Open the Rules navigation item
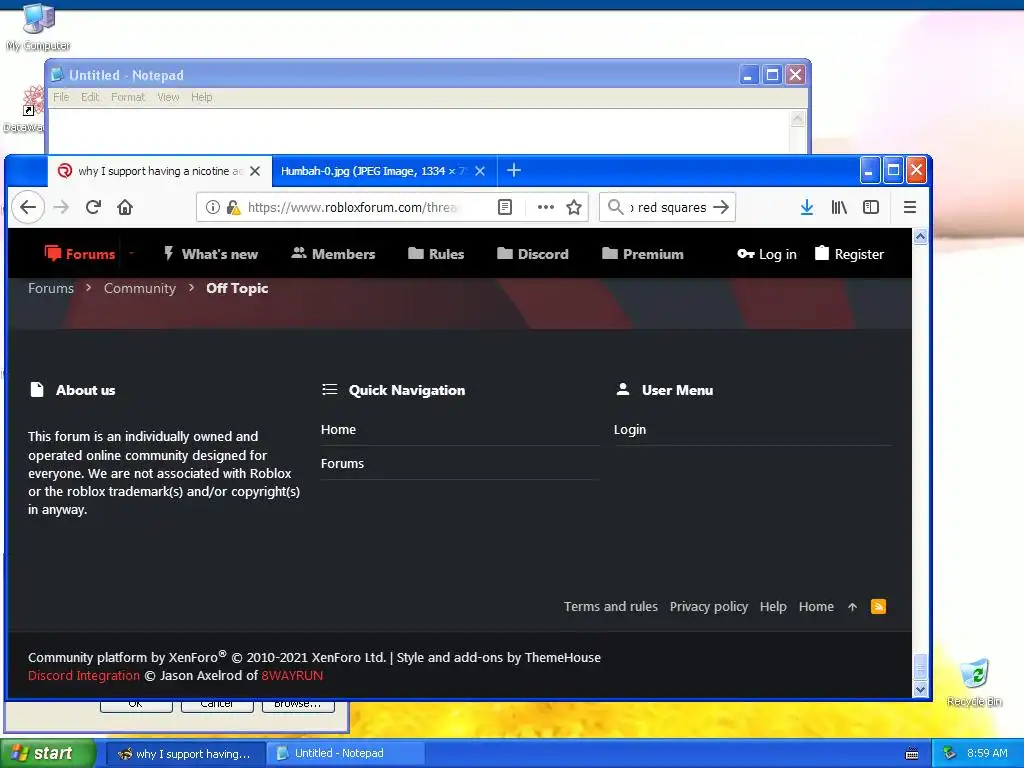 pos(436,253)
